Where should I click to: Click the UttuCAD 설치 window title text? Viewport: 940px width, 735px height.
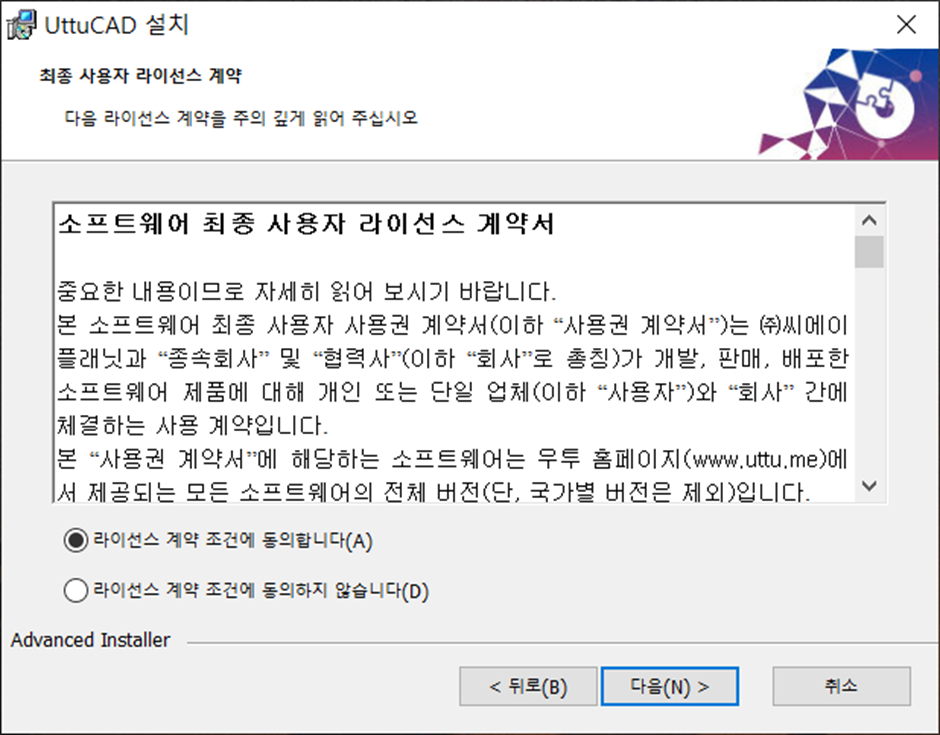(x=117, y=25)
